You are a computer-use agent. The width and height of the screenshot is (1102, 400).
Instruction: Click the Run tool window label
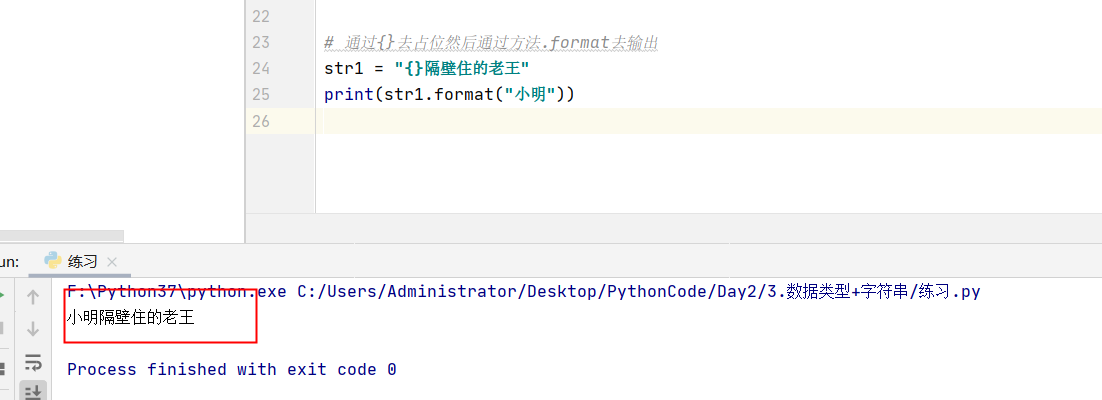[x=9, y=262]
